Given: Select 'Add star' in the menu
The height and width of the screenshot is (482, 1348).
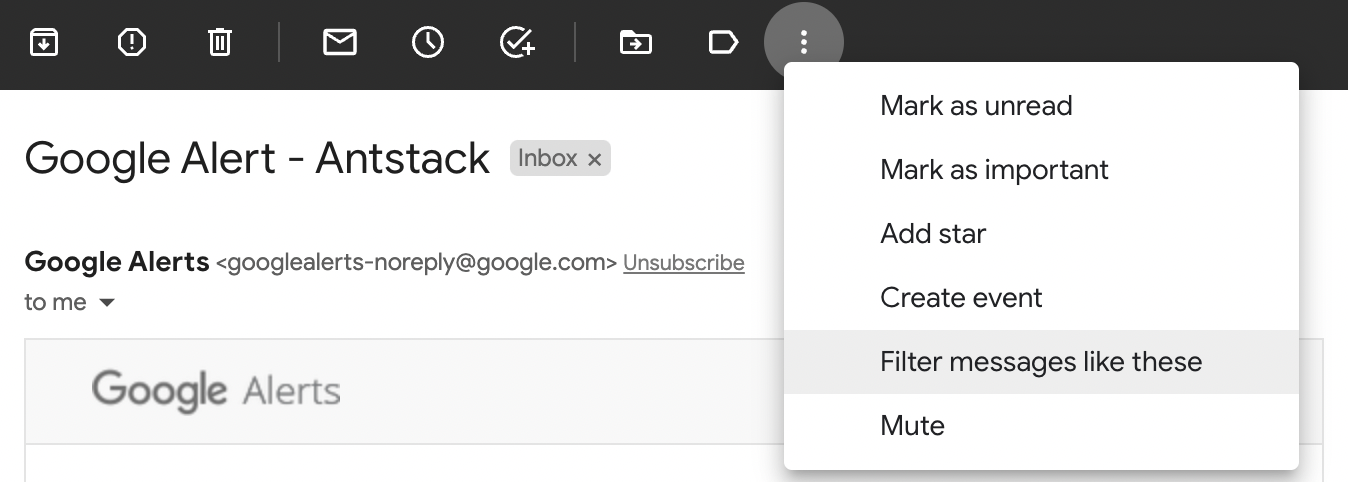Looking at the screenshot, I should click(933, 234).
